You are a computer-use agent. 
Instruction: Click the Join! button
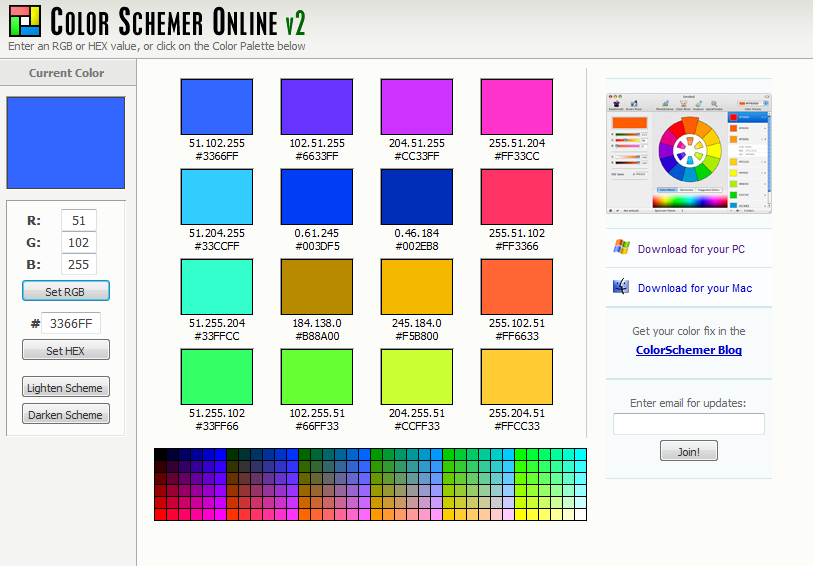[689, 451]
